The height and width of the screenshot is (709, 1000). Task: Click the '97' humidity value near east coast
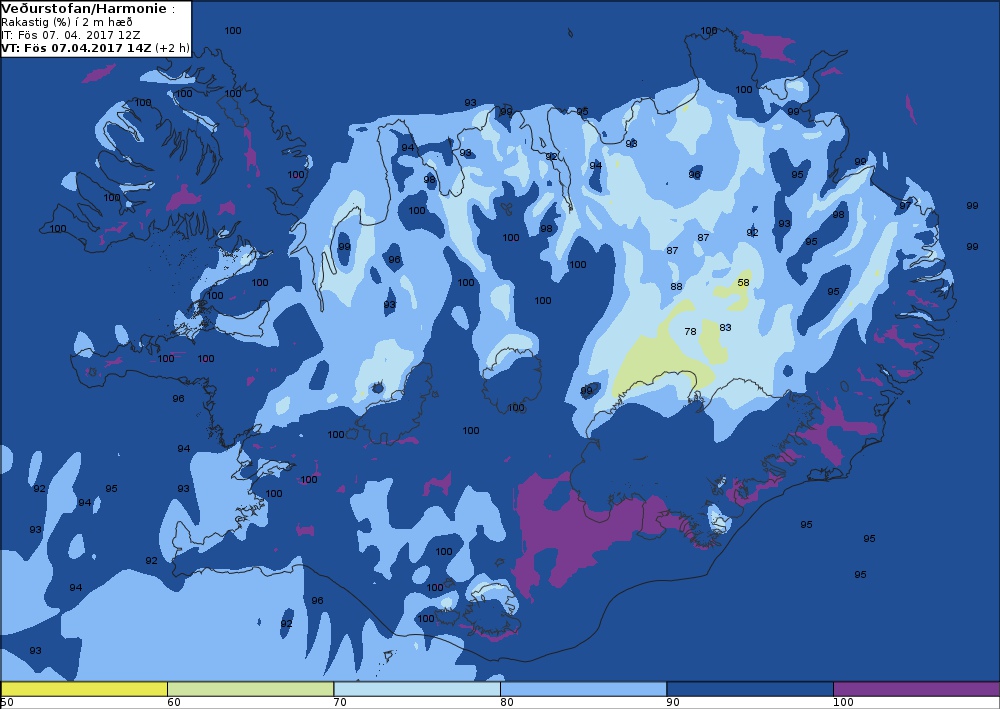click(x=905, y=206)
